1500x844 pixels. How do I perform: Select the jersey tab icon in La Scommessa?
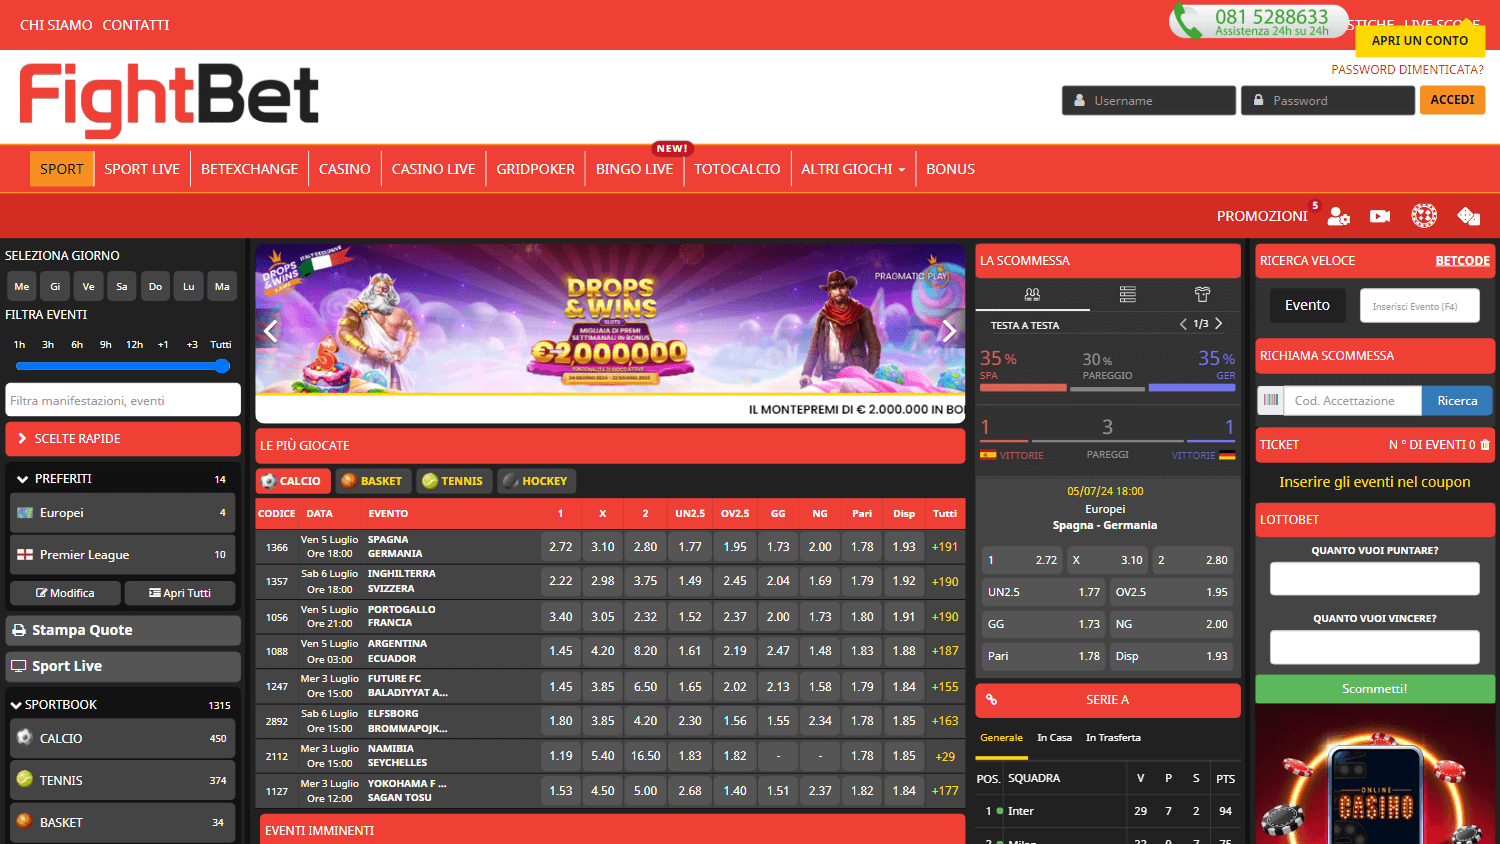(1202, 294)
